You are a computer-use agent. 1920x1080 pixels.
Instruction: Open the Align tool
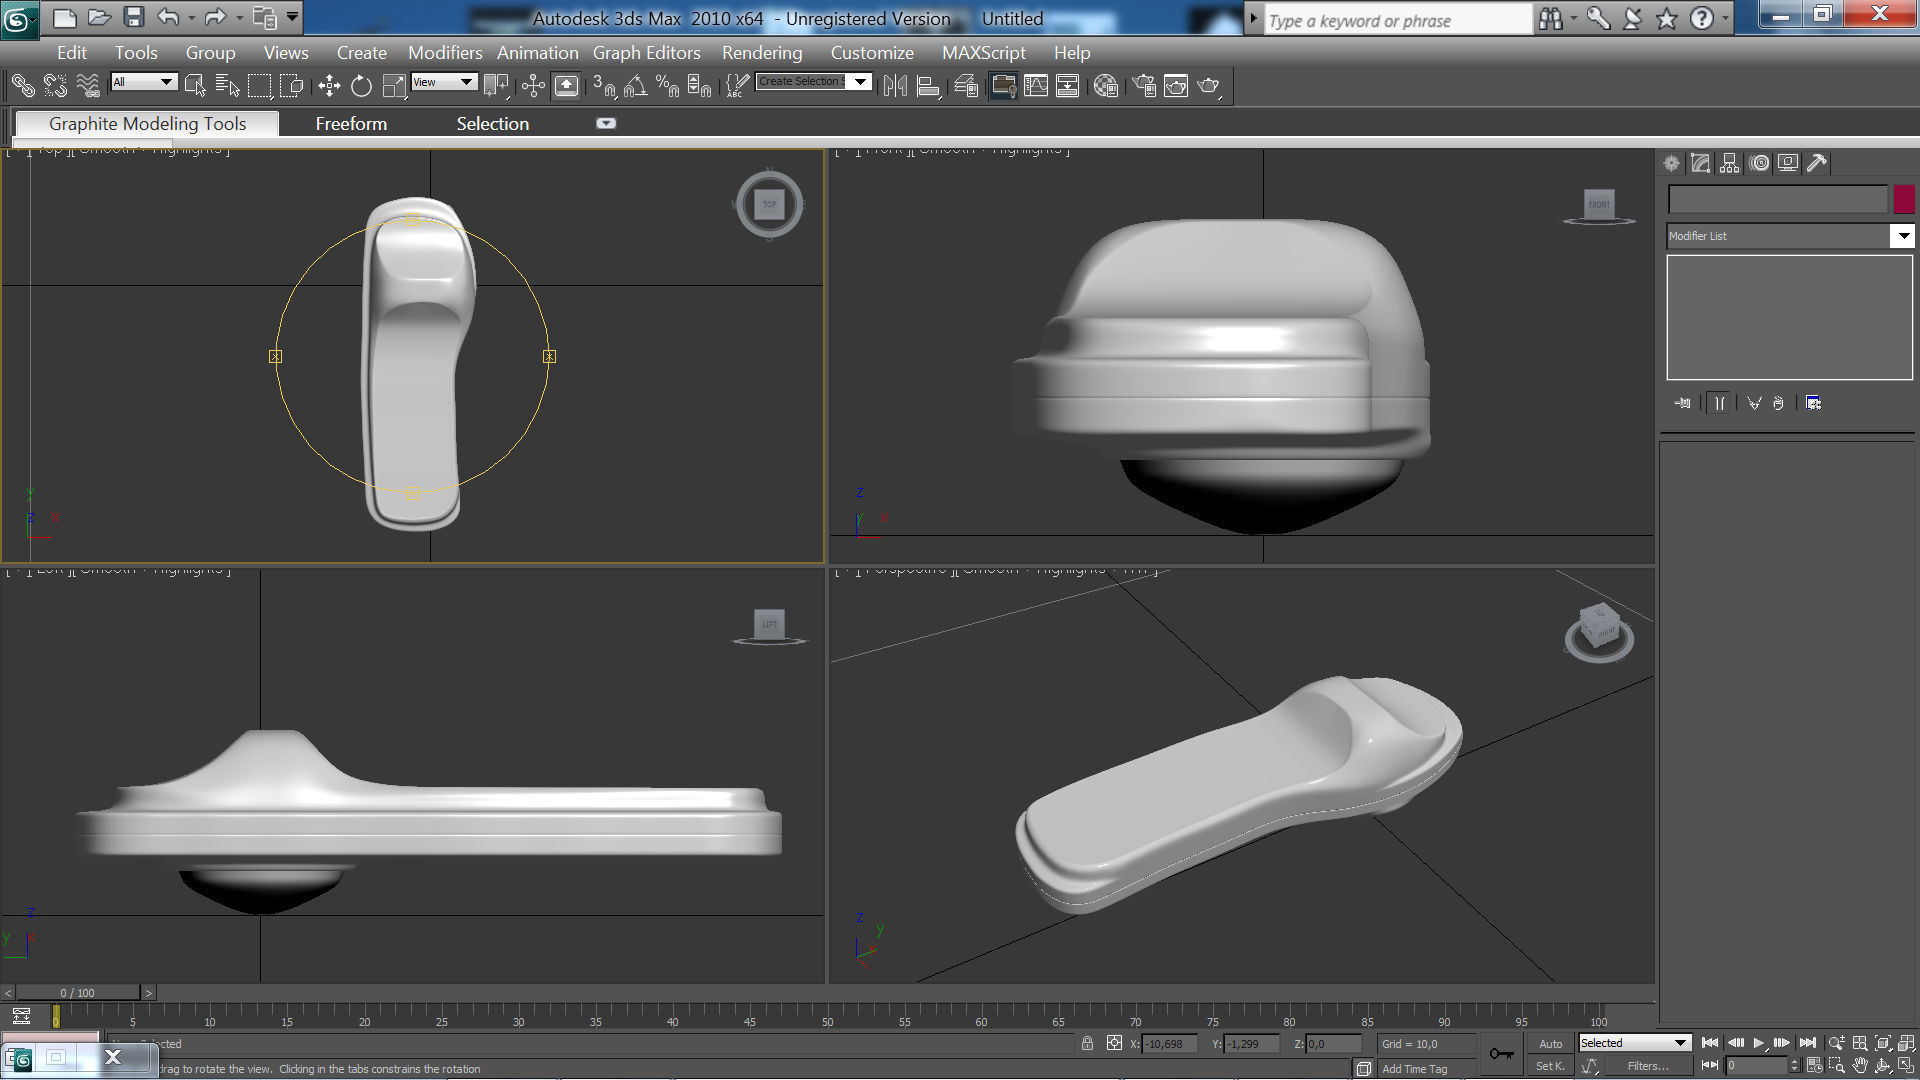[x=928, y=85]
